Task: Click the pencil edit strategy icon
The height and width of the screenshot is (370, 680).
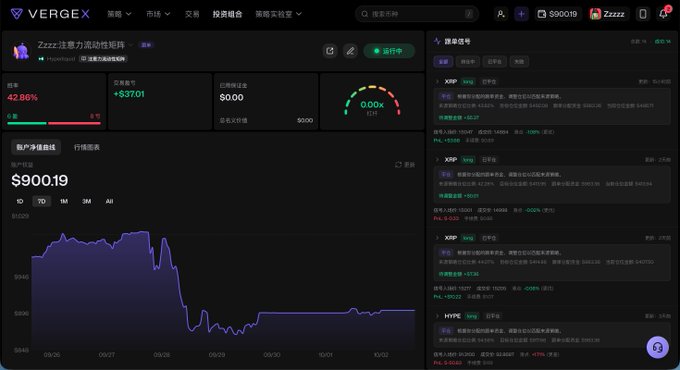Action: point(350,51)
